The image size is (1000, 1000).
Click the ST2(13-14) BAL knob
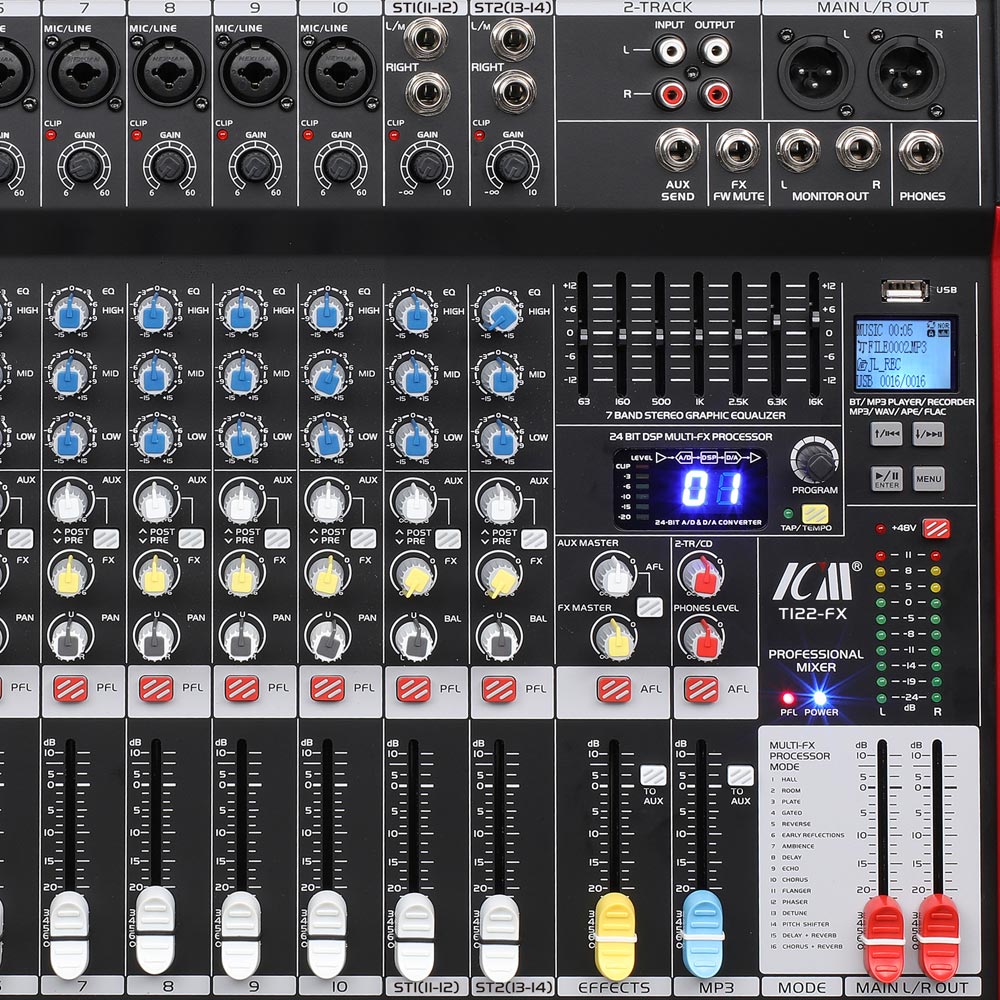point(499,637)
